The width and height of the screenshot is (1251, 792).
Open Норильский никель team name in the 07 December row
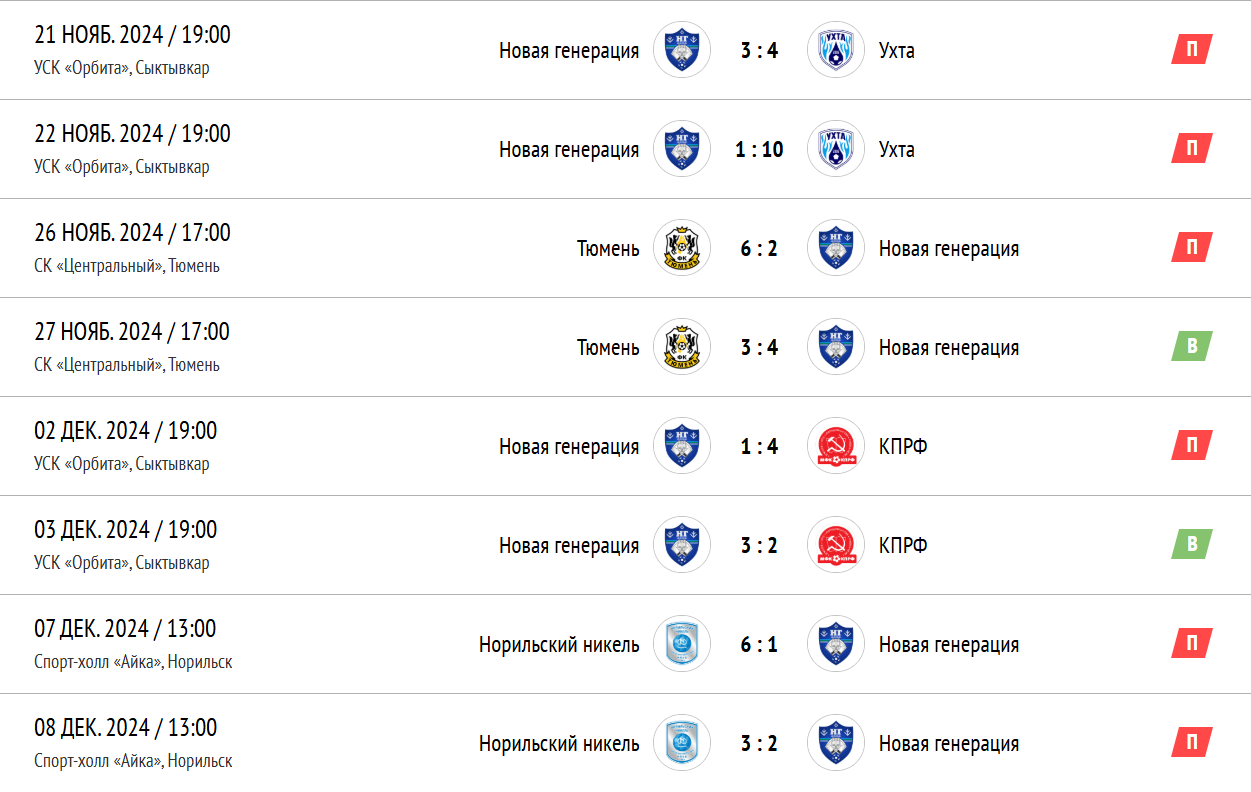pos(559,645)
